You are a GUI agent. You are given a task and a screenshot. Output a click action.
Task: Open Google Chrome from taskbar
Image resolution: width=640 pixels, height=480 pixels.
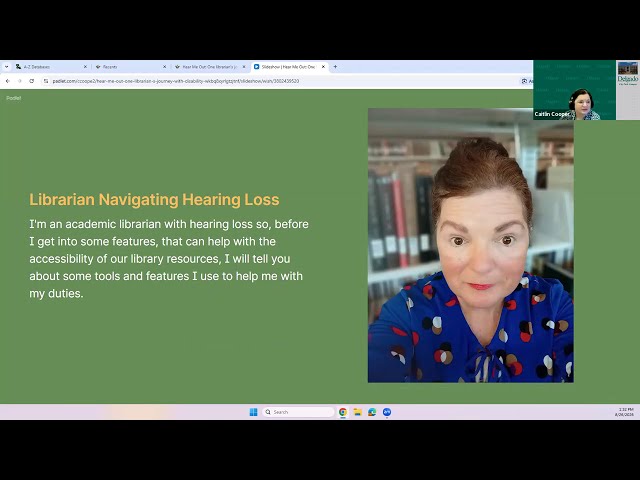[343, 412]
